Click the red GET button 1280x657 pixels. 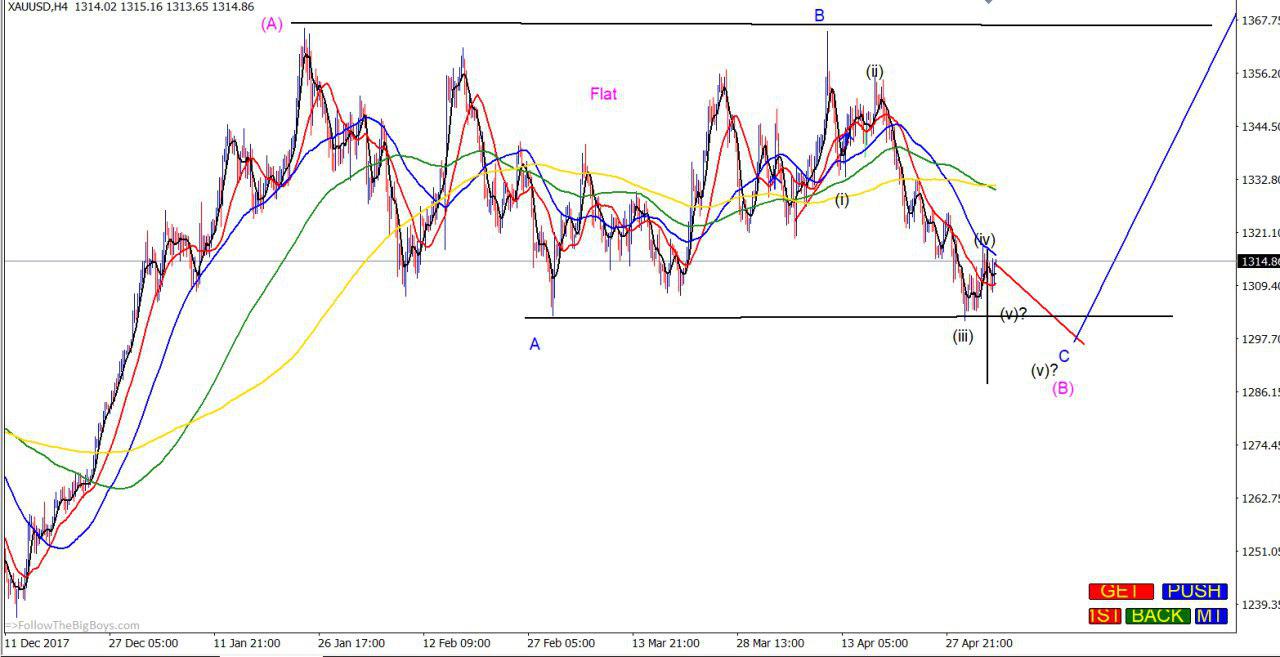tap(1121, 591)
